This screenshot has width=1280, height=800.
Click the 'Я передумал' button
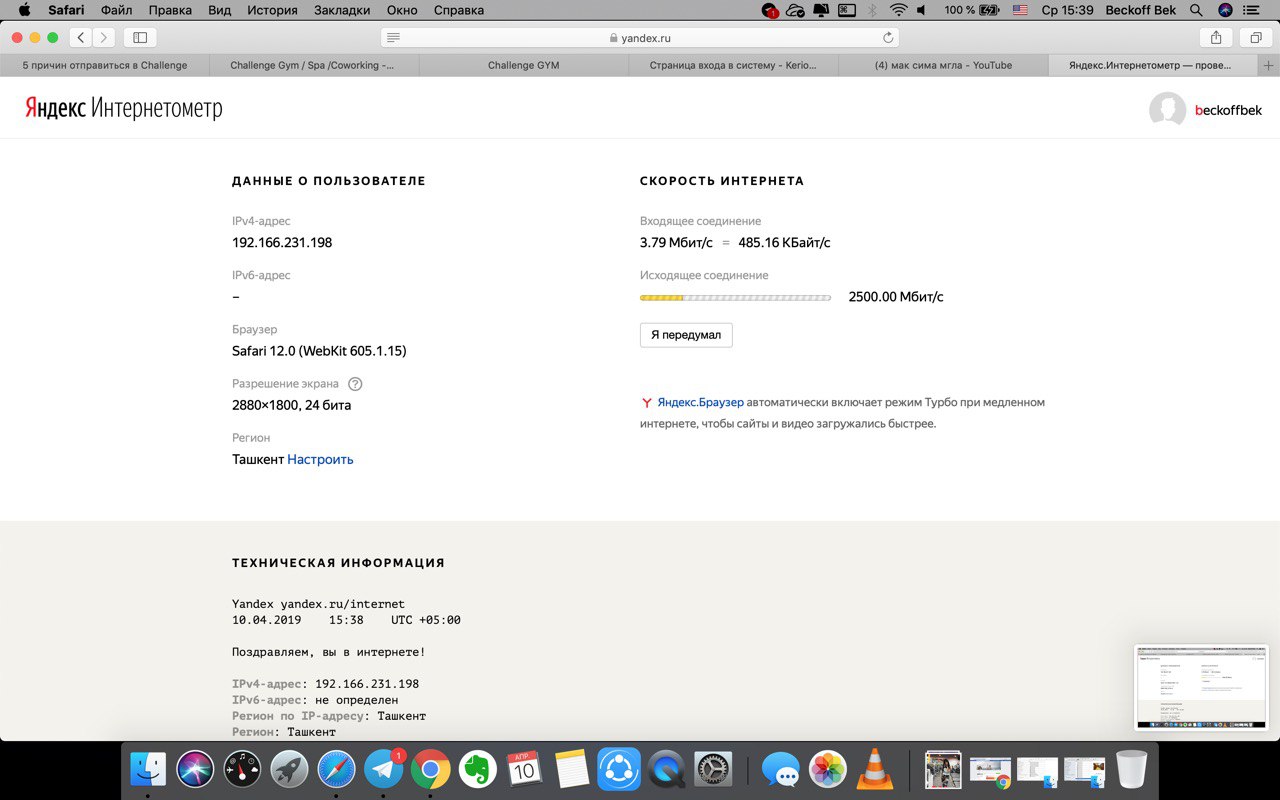[686, 335]
